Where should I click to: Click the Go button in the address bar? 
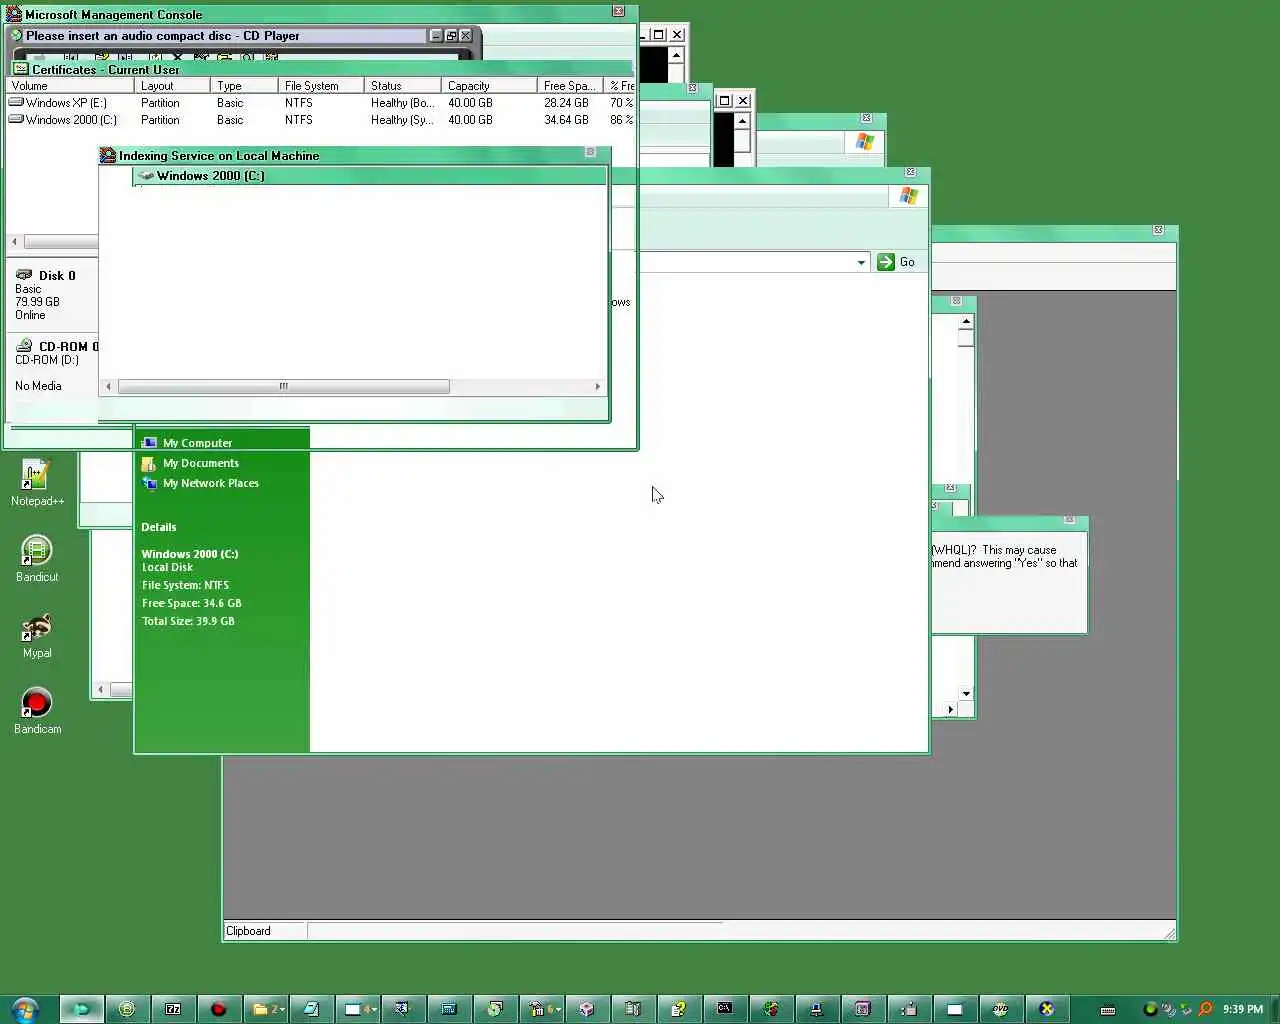(x=897, y=262)
